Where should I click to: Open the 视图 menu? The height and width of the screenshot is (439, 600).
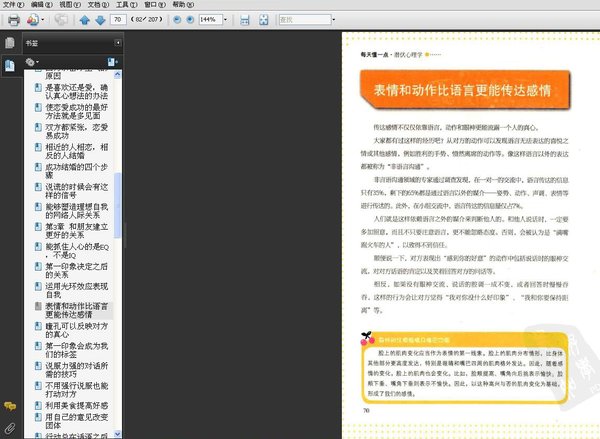[x=70, y=5]
